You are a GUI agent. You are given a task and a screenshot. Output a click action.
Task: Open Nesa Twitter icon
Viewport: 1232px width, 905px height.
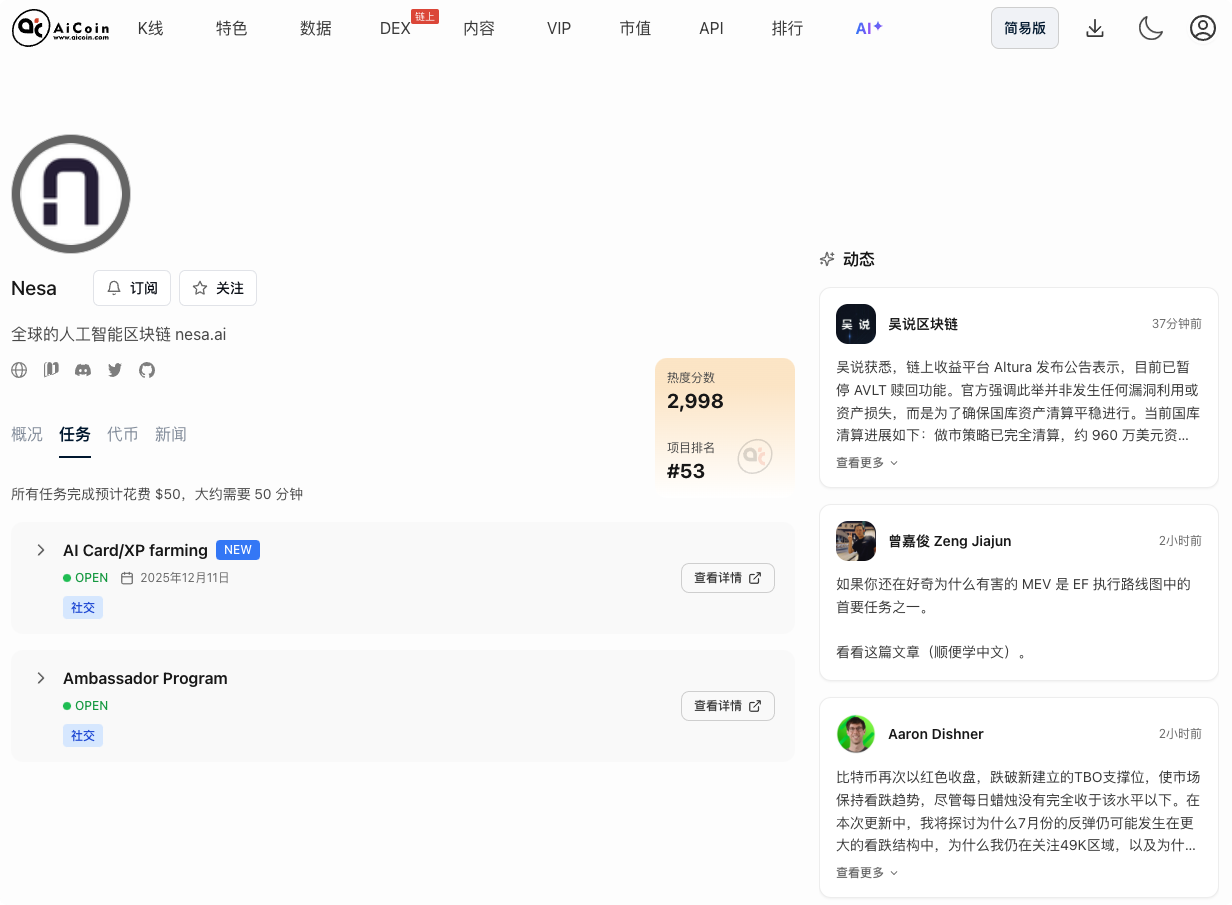[115, 370]
